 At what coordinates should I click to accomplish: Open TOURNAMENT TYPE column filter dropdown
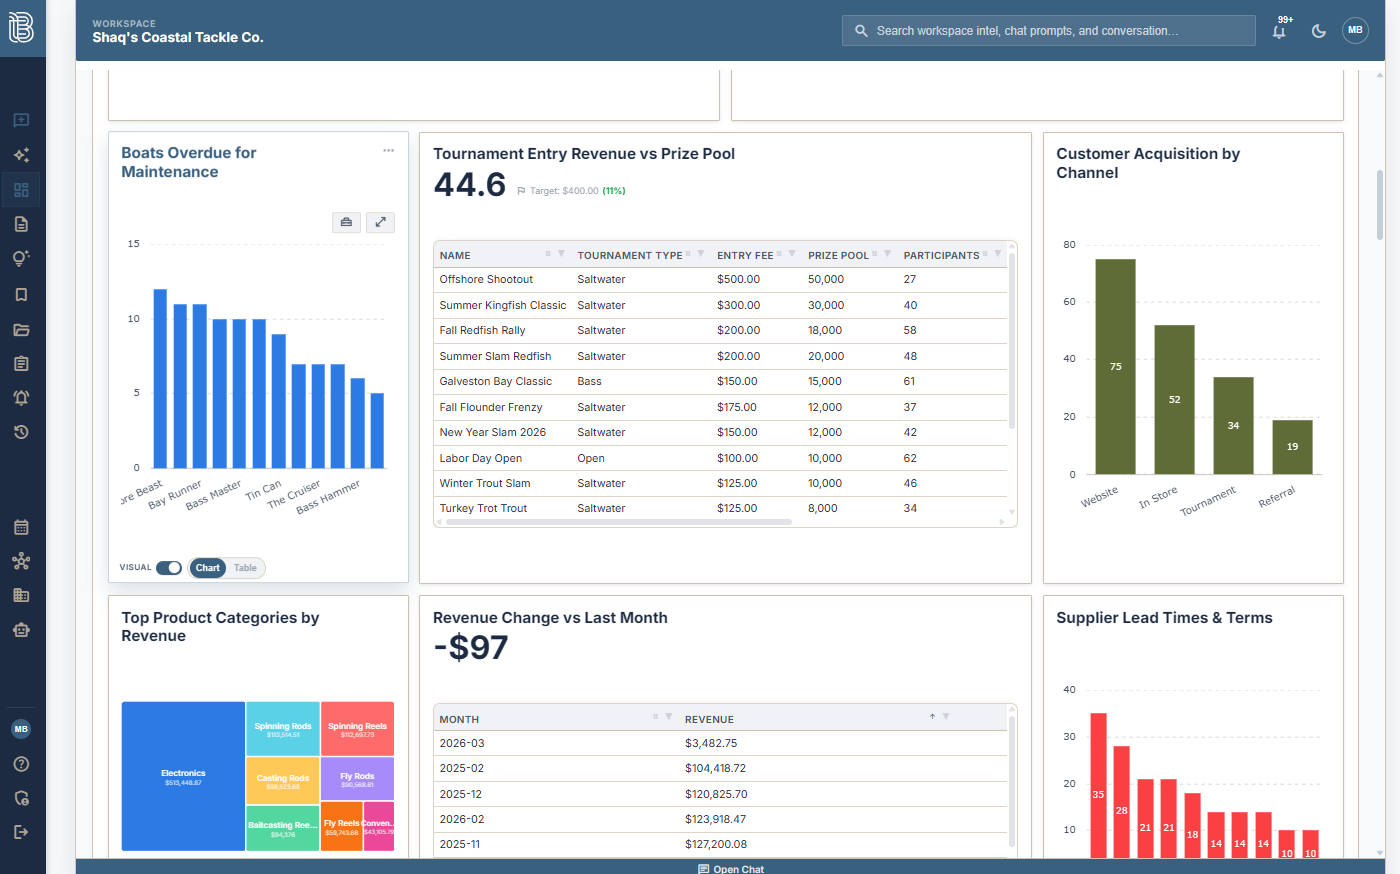click(x=700, y=254)
